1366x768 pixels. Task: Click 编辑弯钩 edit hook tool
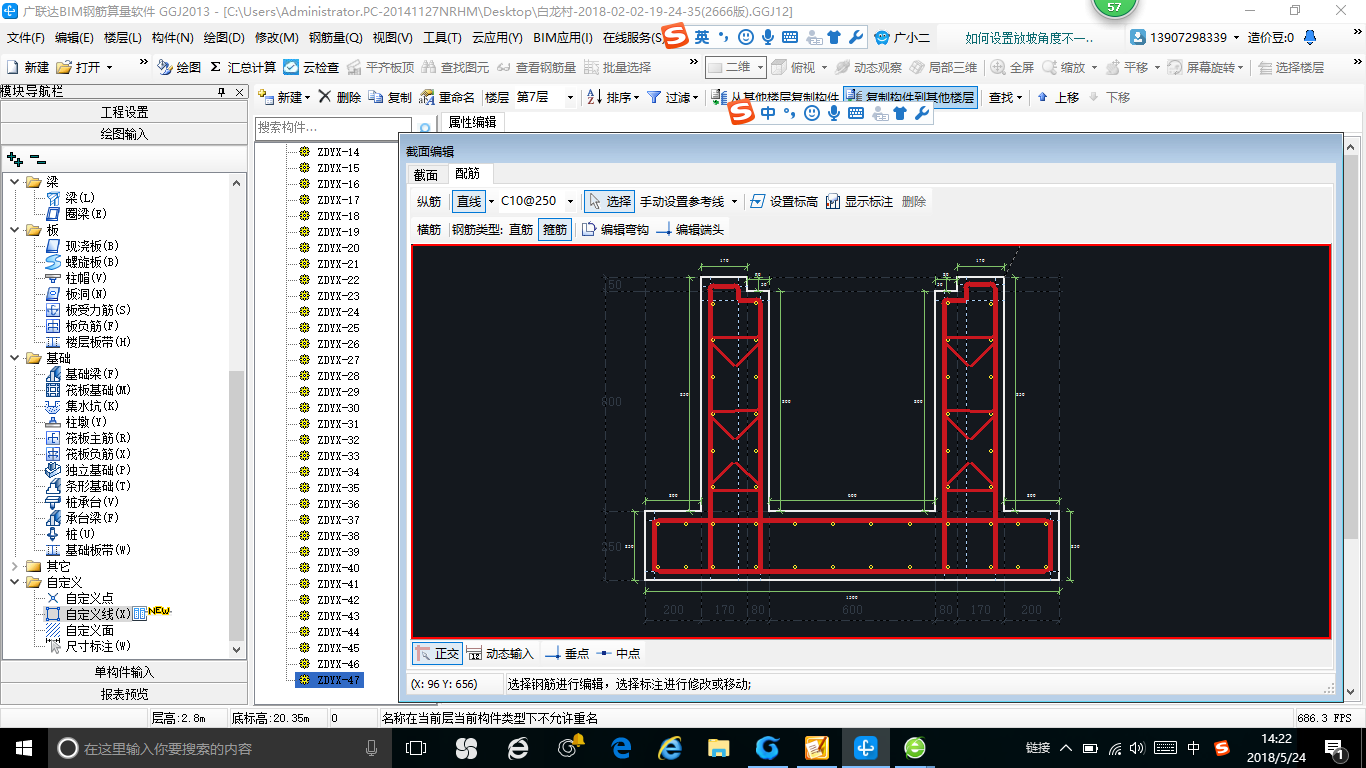click(615, 229)
